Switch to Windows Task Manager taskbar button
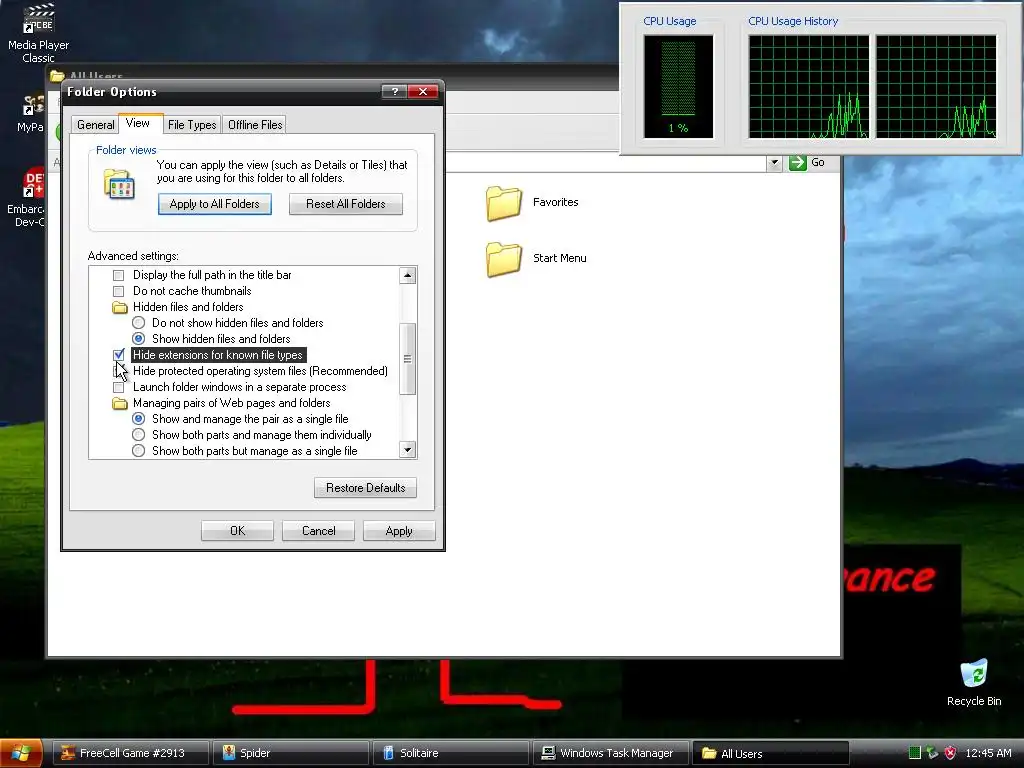 coord(611,753)
